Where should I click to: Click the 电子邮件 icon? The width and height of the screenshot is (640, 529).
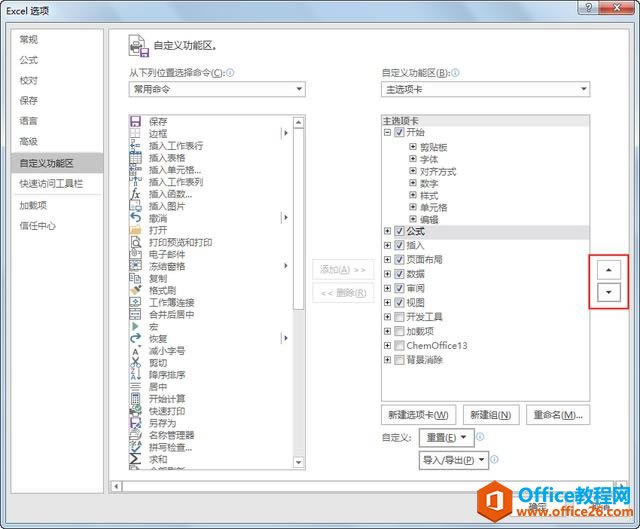click(x=135, y=254)
